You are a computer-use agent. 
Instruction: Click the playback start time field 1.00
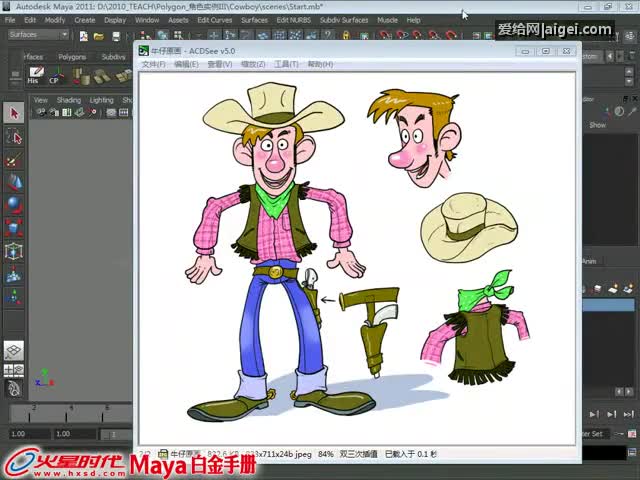(75, 434)
